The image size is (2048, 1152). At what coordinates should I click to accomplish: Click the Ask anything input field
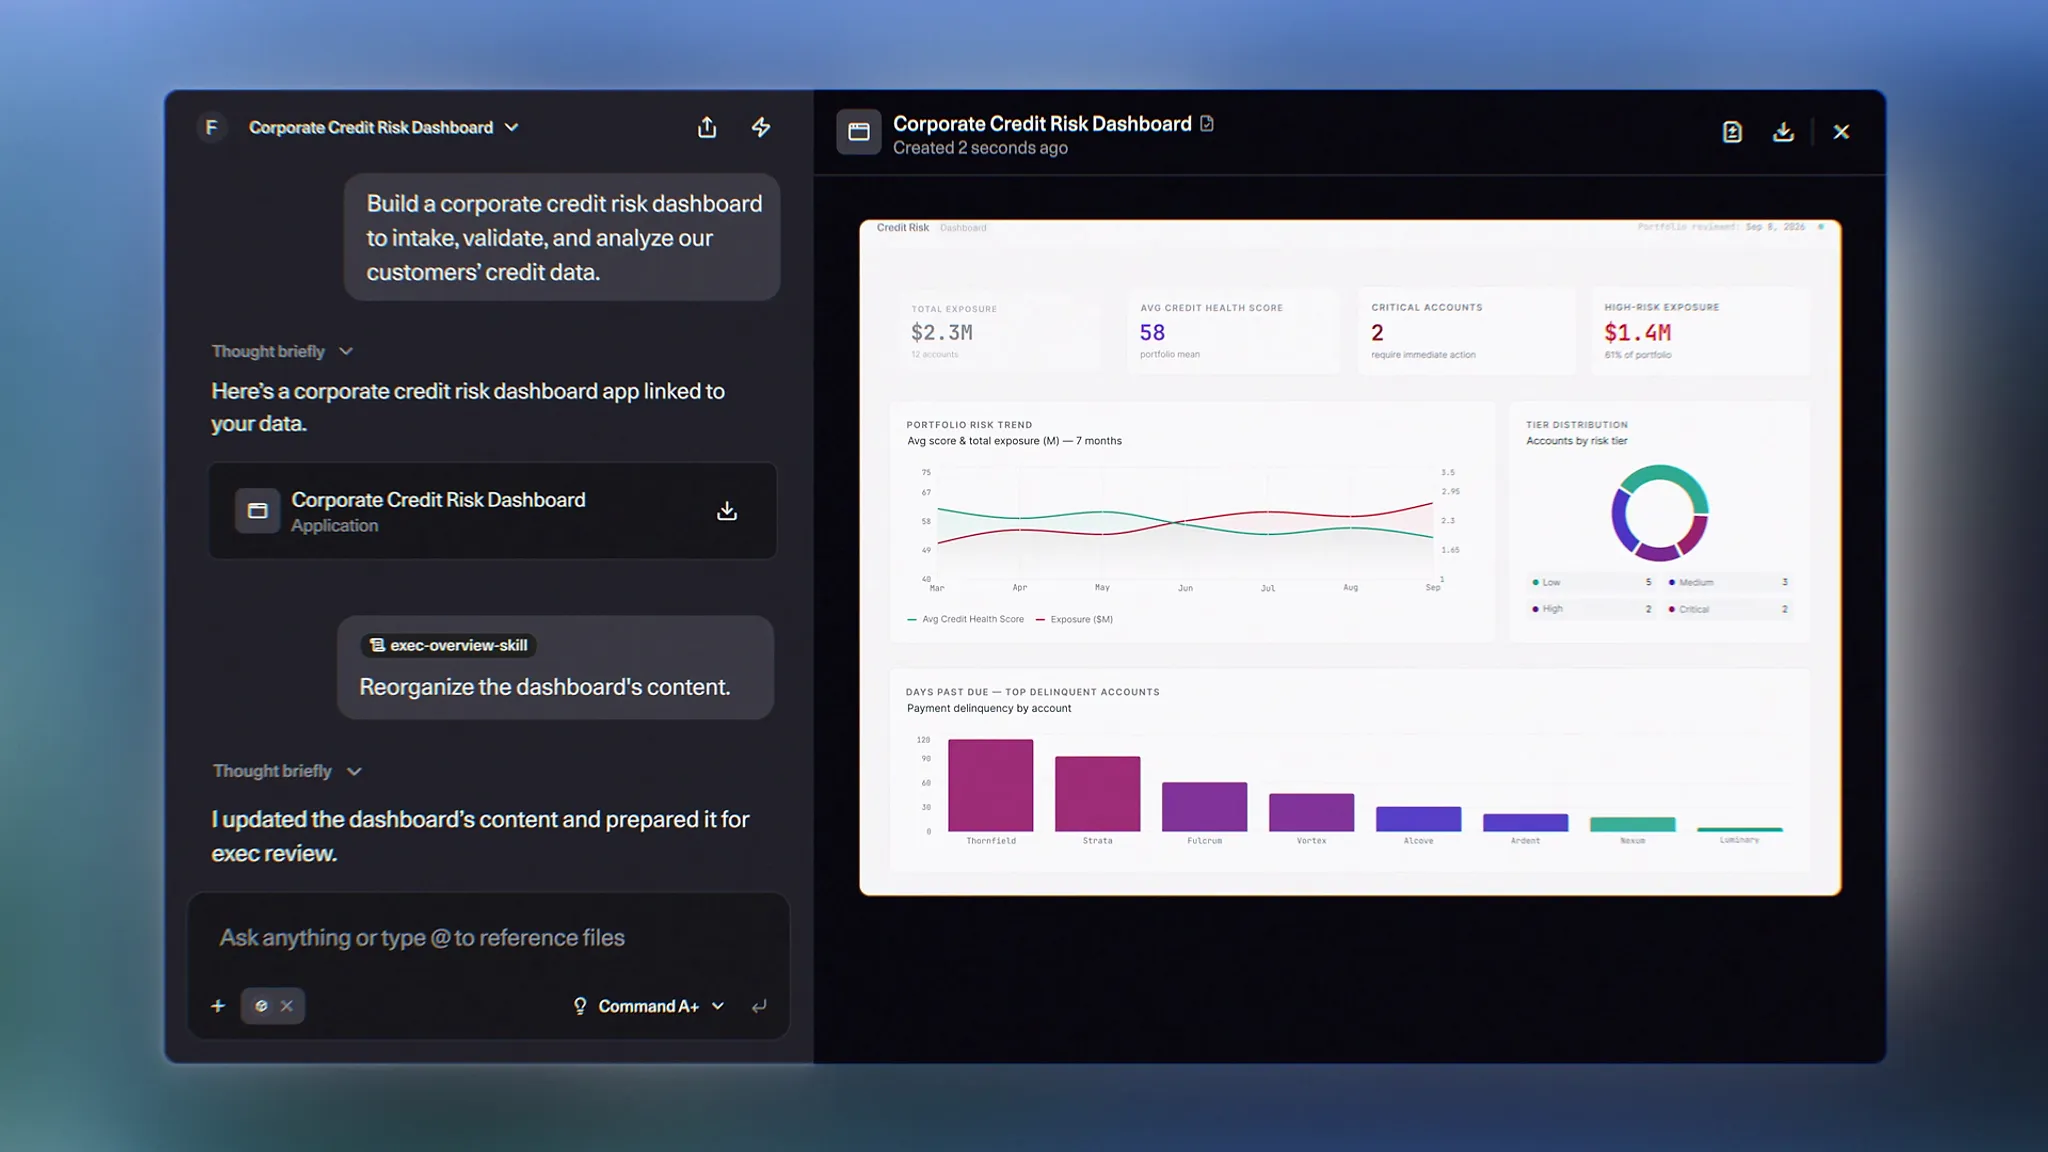point(488,937)
